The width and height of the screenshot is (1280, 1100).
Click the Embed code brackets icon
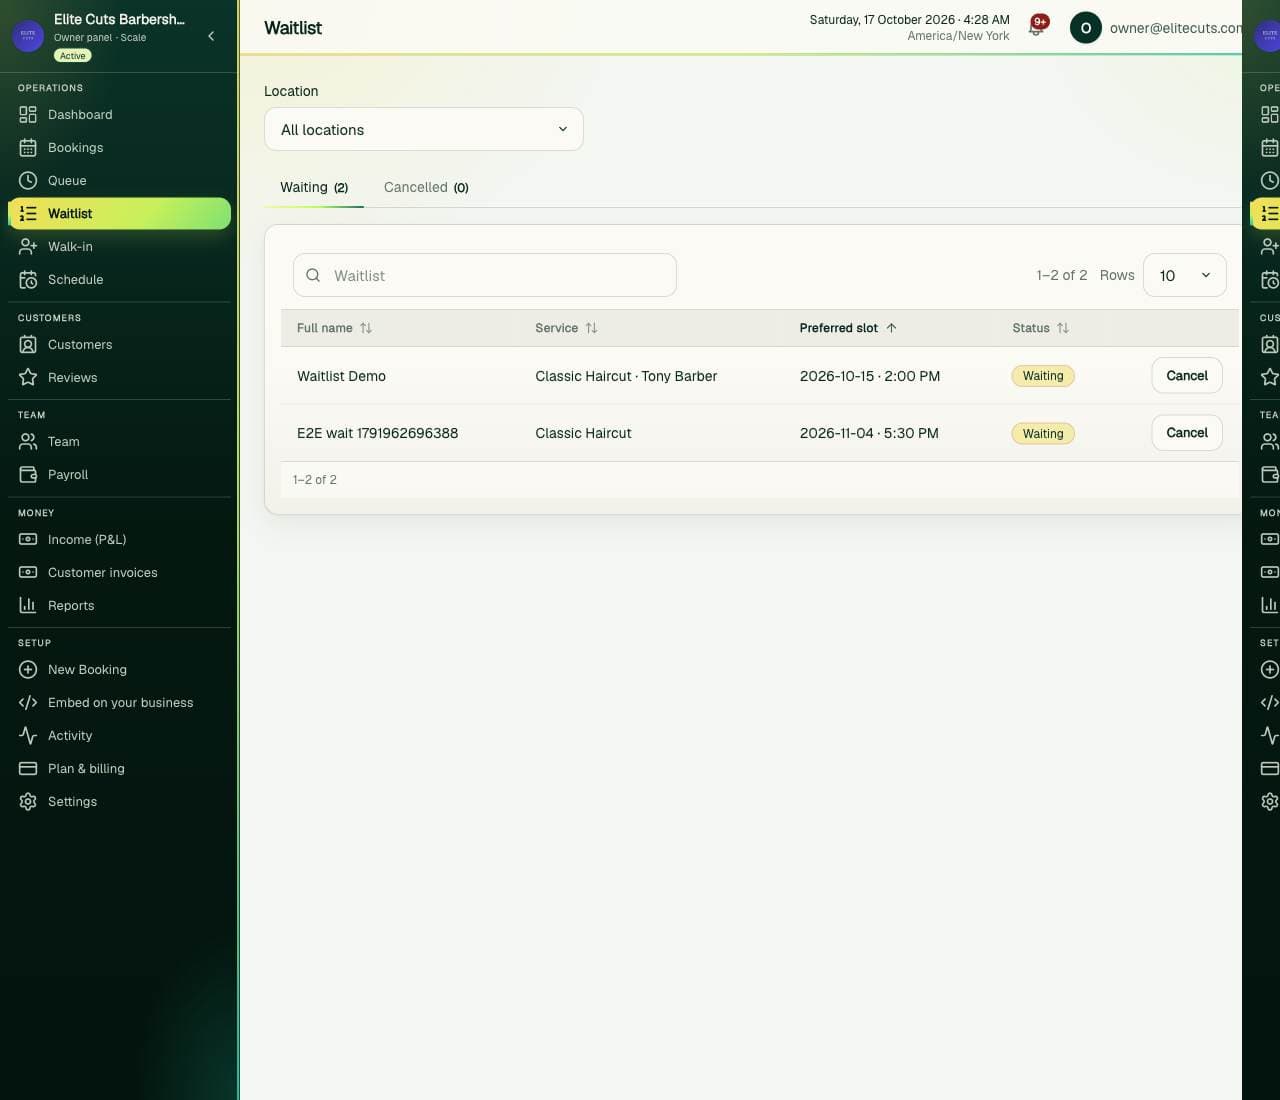click(28, 703)
